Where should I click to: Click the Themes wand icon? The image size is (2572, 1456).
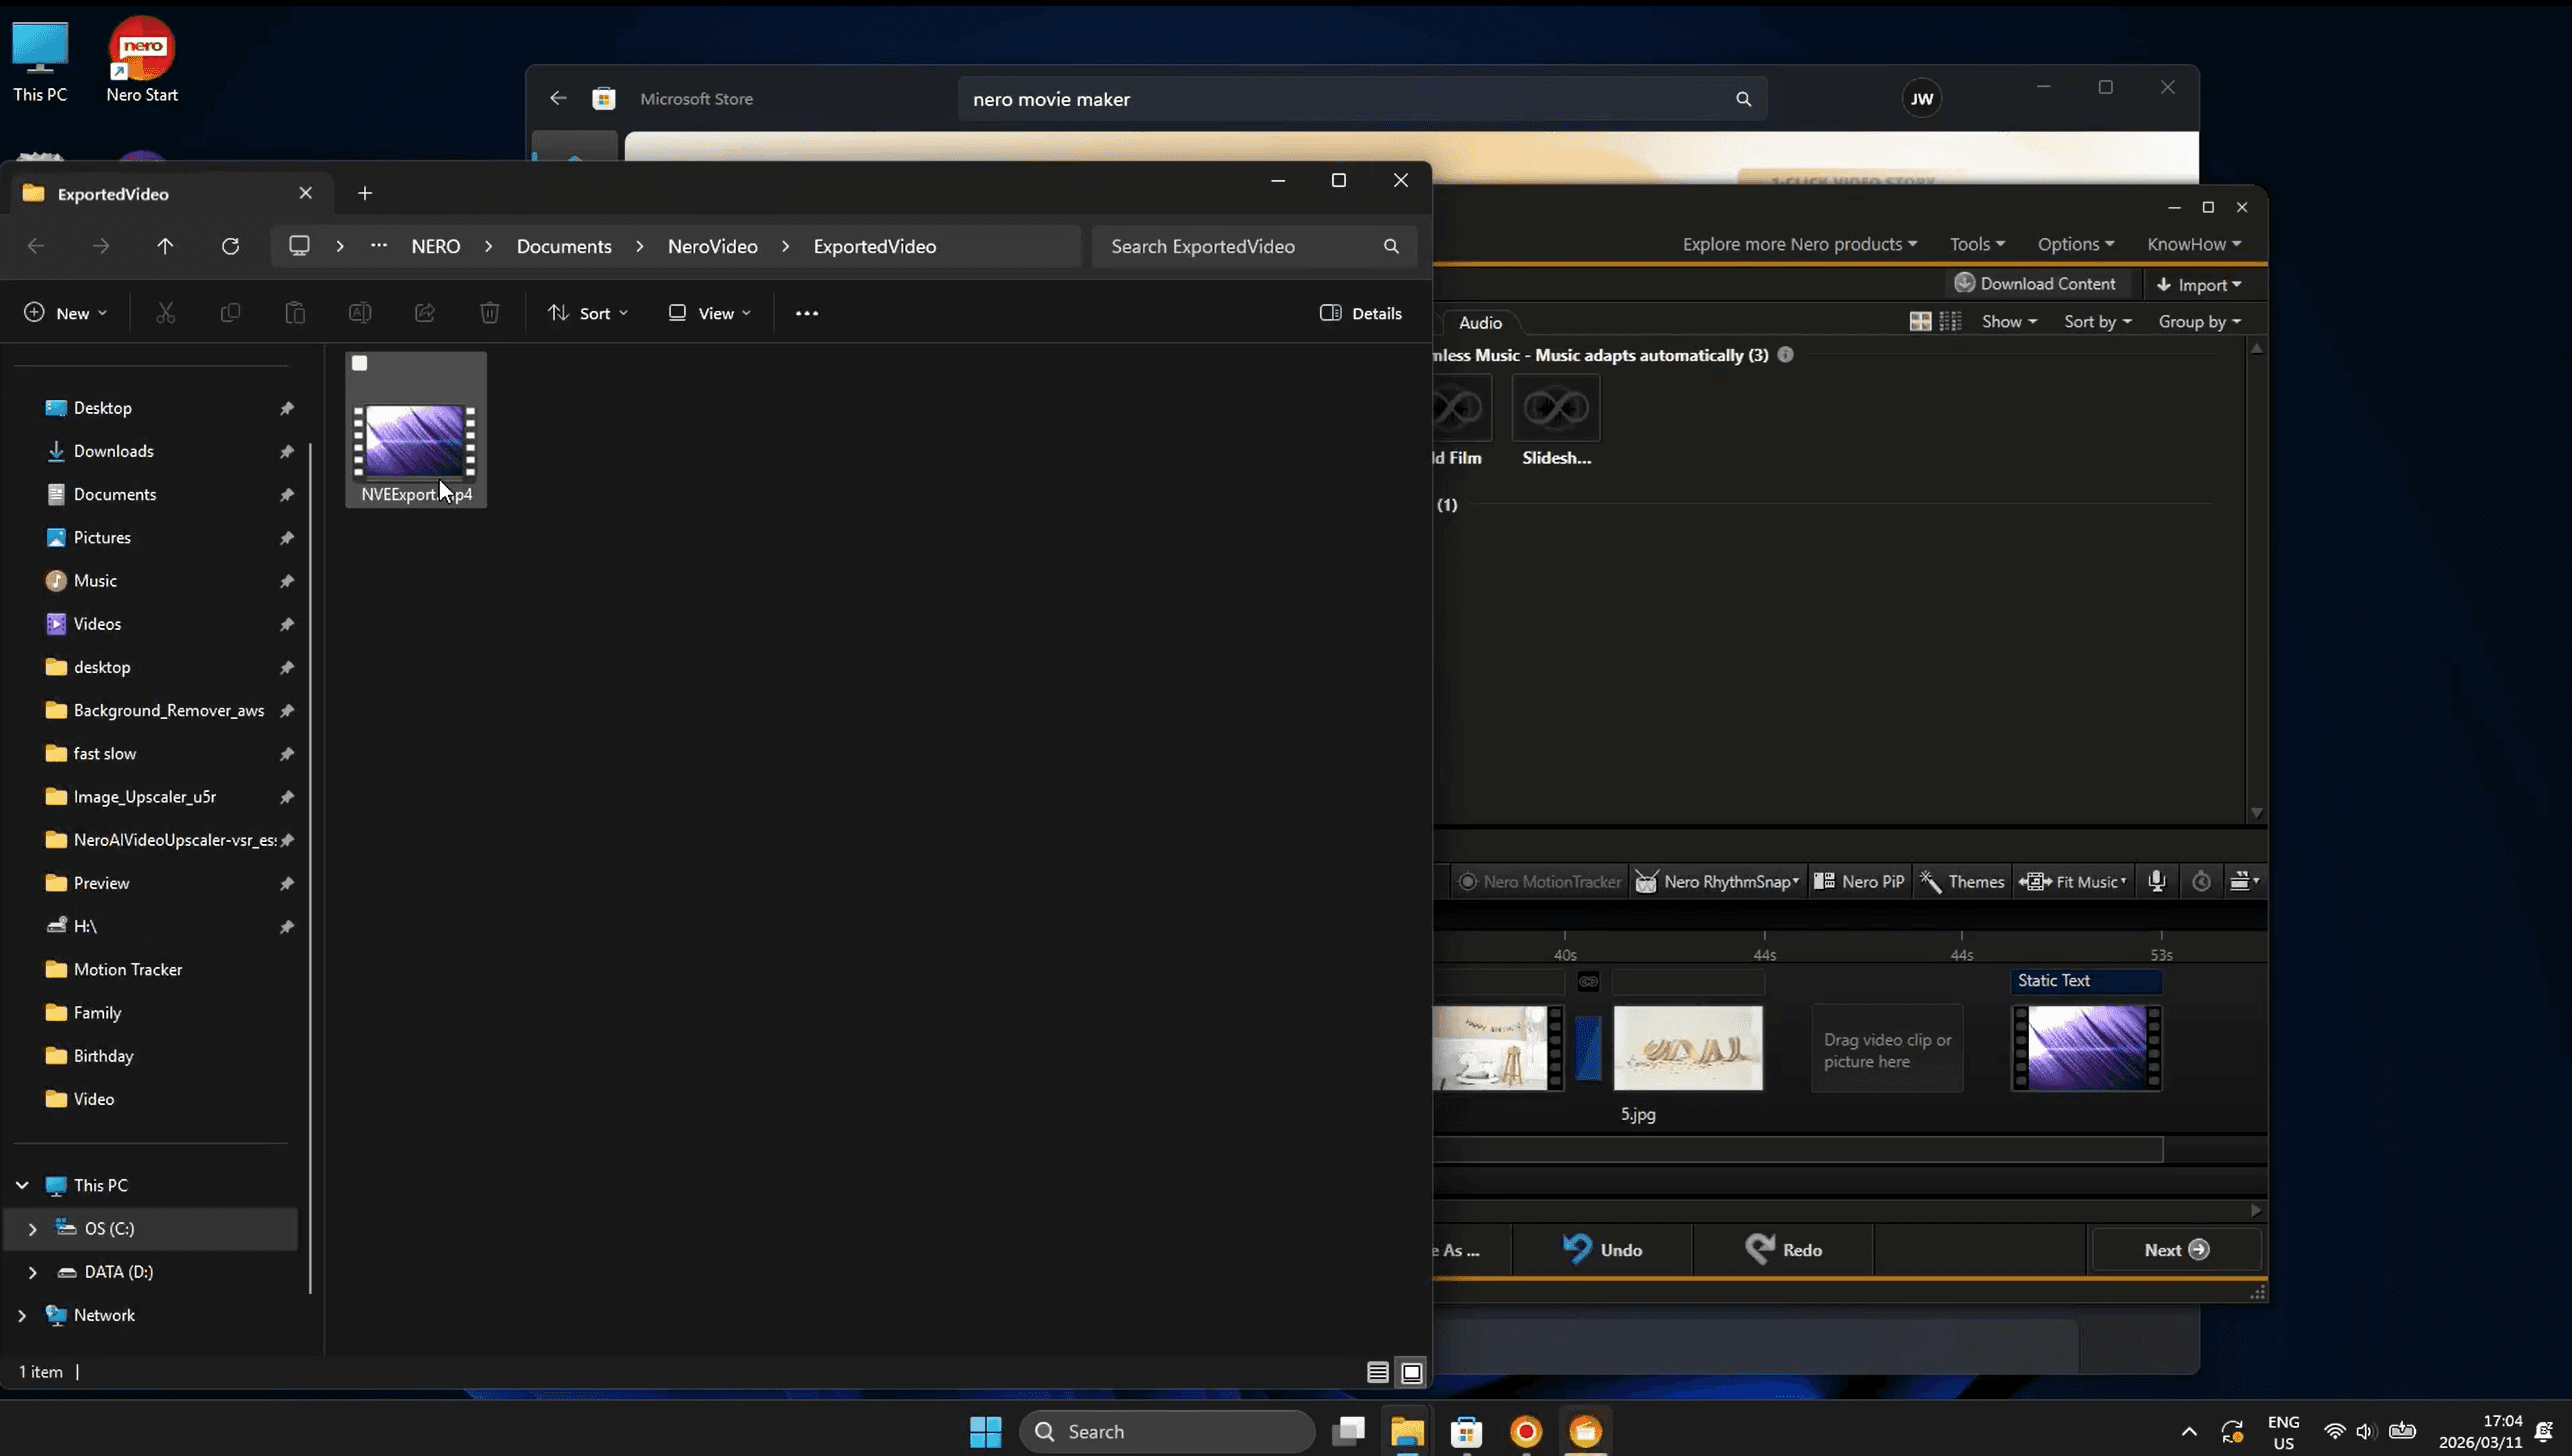(x=1930, y=881)
